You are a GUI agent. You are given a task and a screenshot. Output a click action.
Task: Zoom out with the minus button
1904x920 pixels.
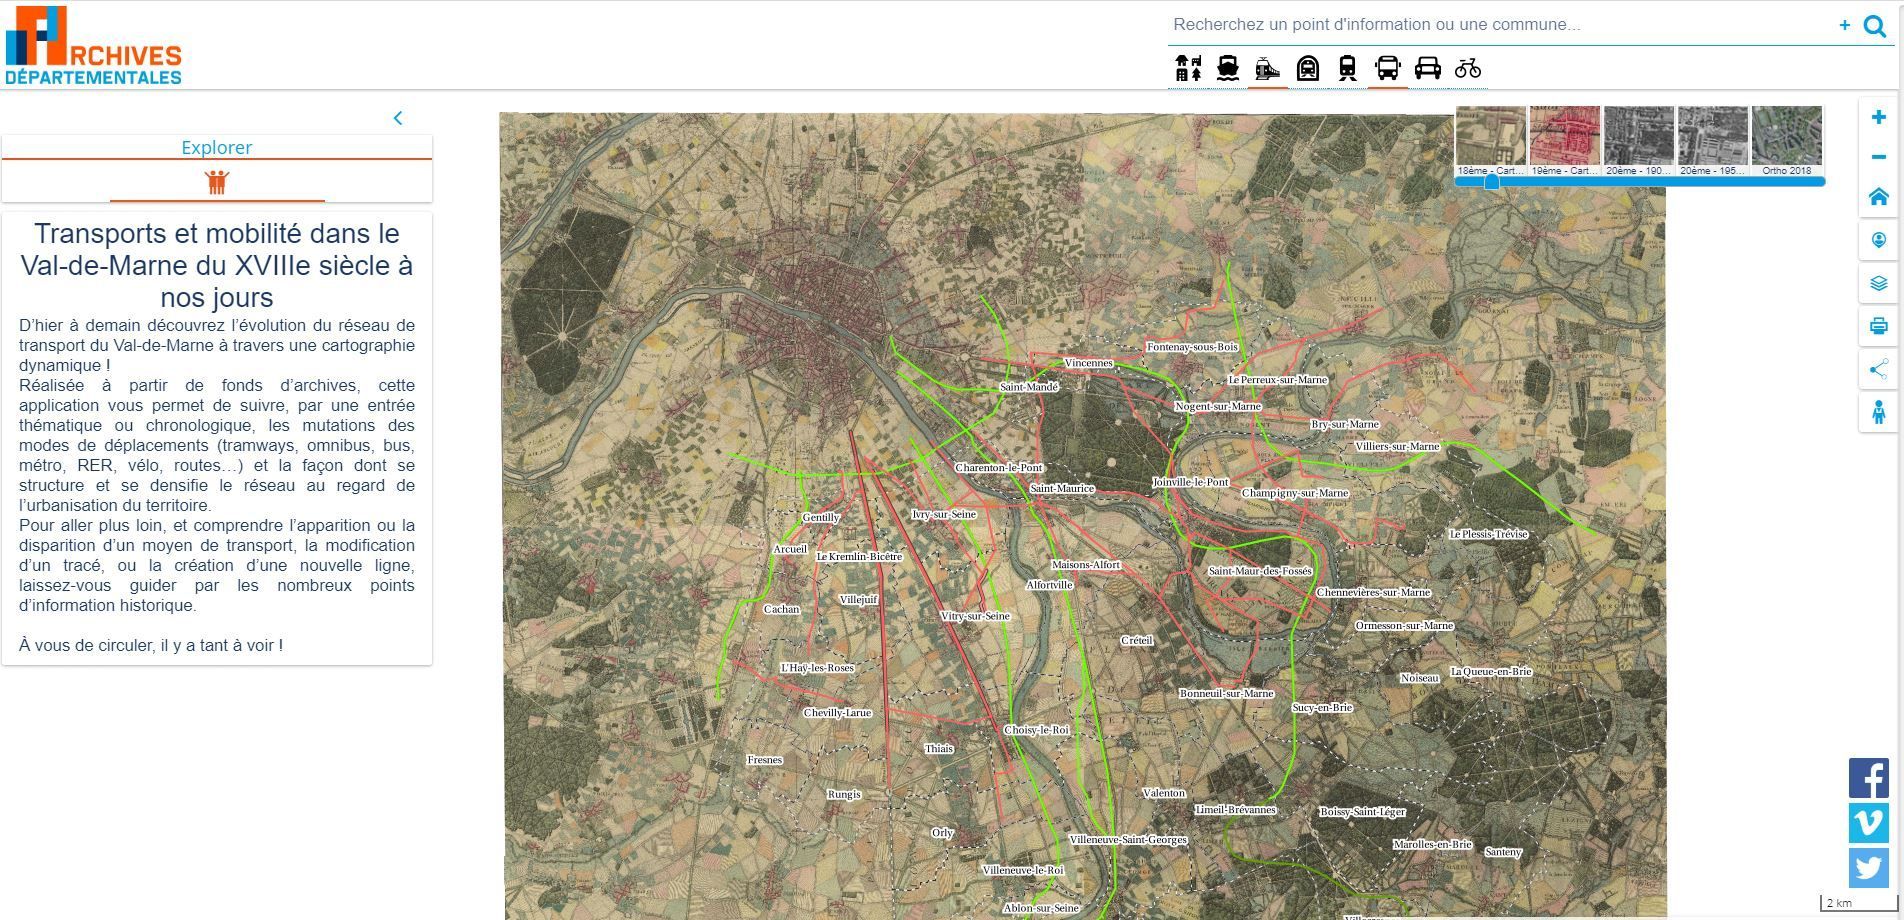click(1878, 157)
